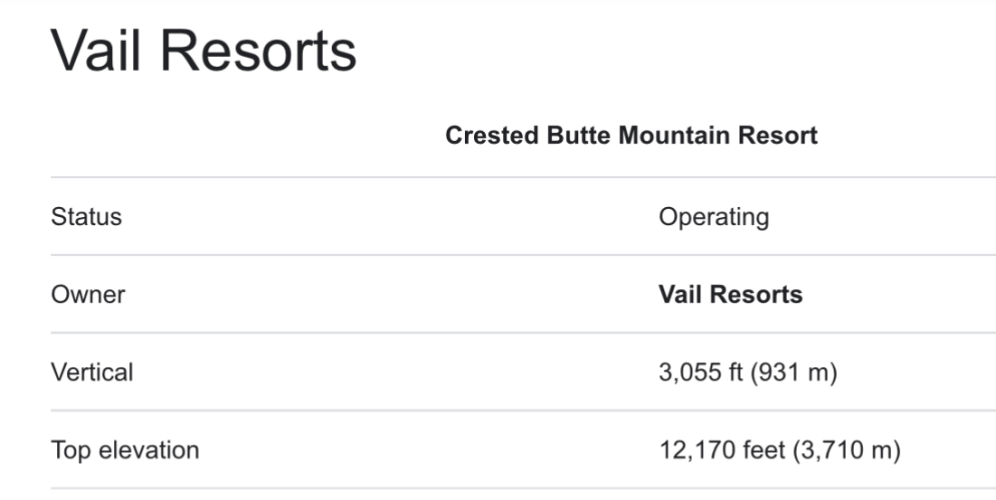The height and width of the screenshot is (500, 996).
Task: Click the Vail Resorts page heading
Action: (203, 50)
